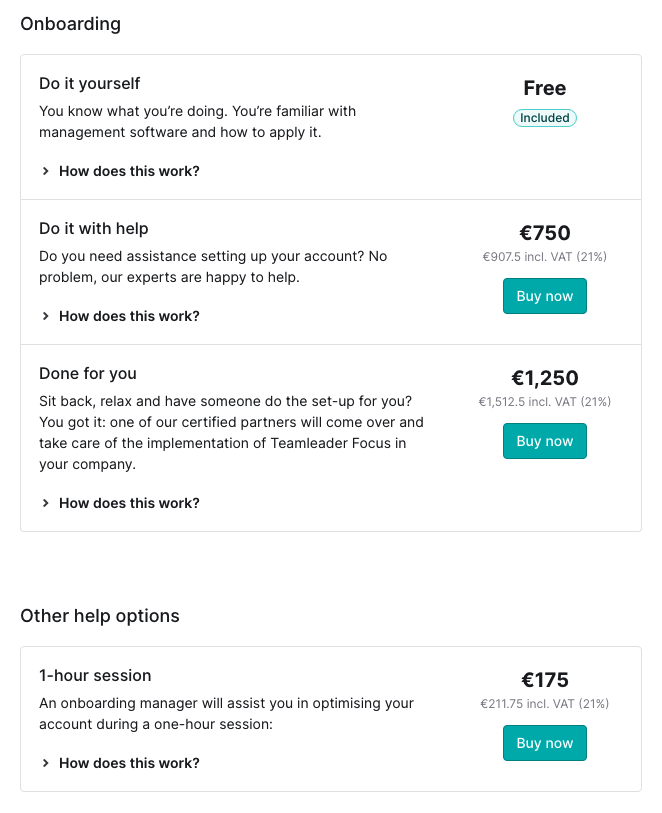662x813 pixels.
Task: Expand 'How does this work?' for the 1-hour session
Action: click(x=129, y=763)
